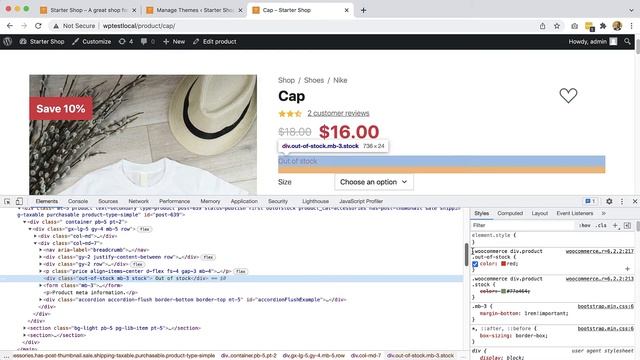Click the Chrome profile avatar

pos(617,26)
